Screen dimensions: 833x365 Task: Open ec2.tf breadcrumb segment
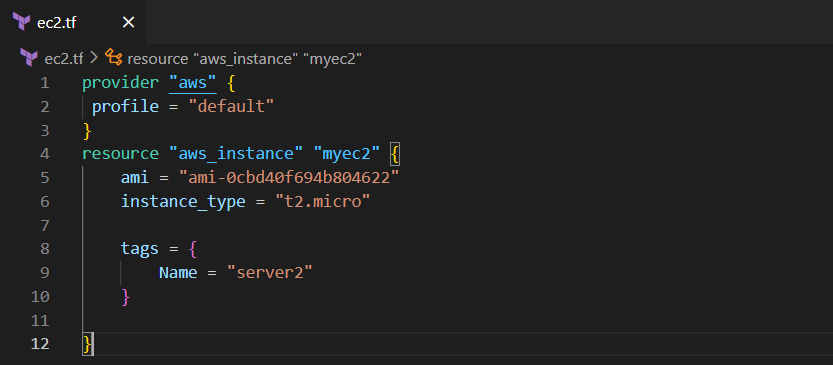click(x=64, y=58)
